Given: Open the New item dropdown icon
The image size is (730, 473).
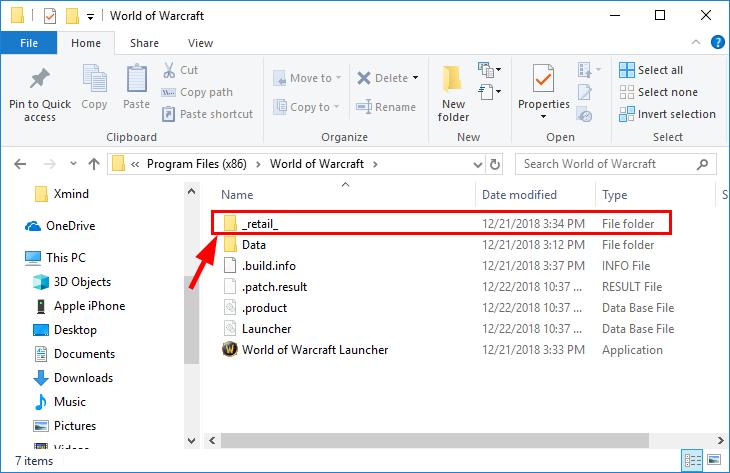Looking at the screenshot, I should coord(489,70).
